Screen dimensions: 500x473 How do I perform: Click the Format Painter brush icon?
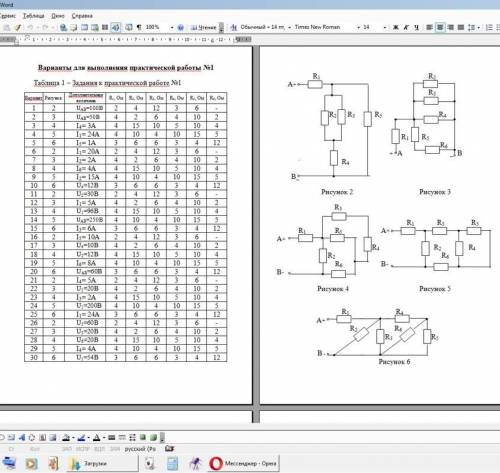click(x=18, y=27)
